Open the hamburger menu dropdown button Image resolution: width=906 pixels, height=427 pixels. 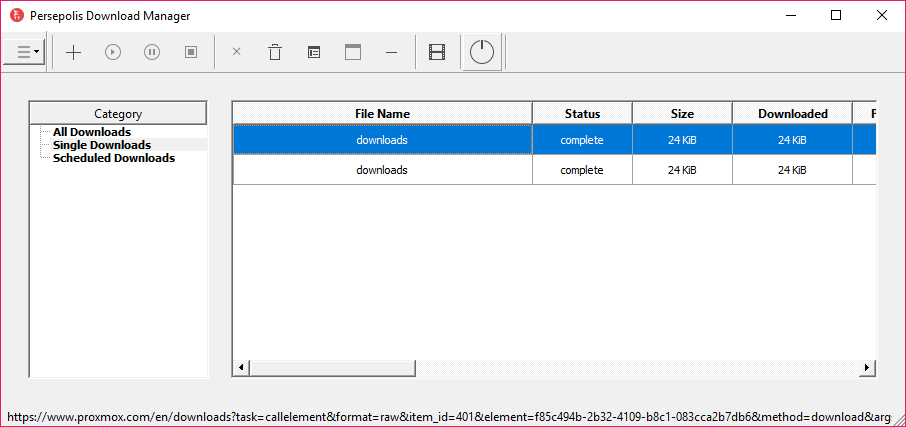click(24, 52)
